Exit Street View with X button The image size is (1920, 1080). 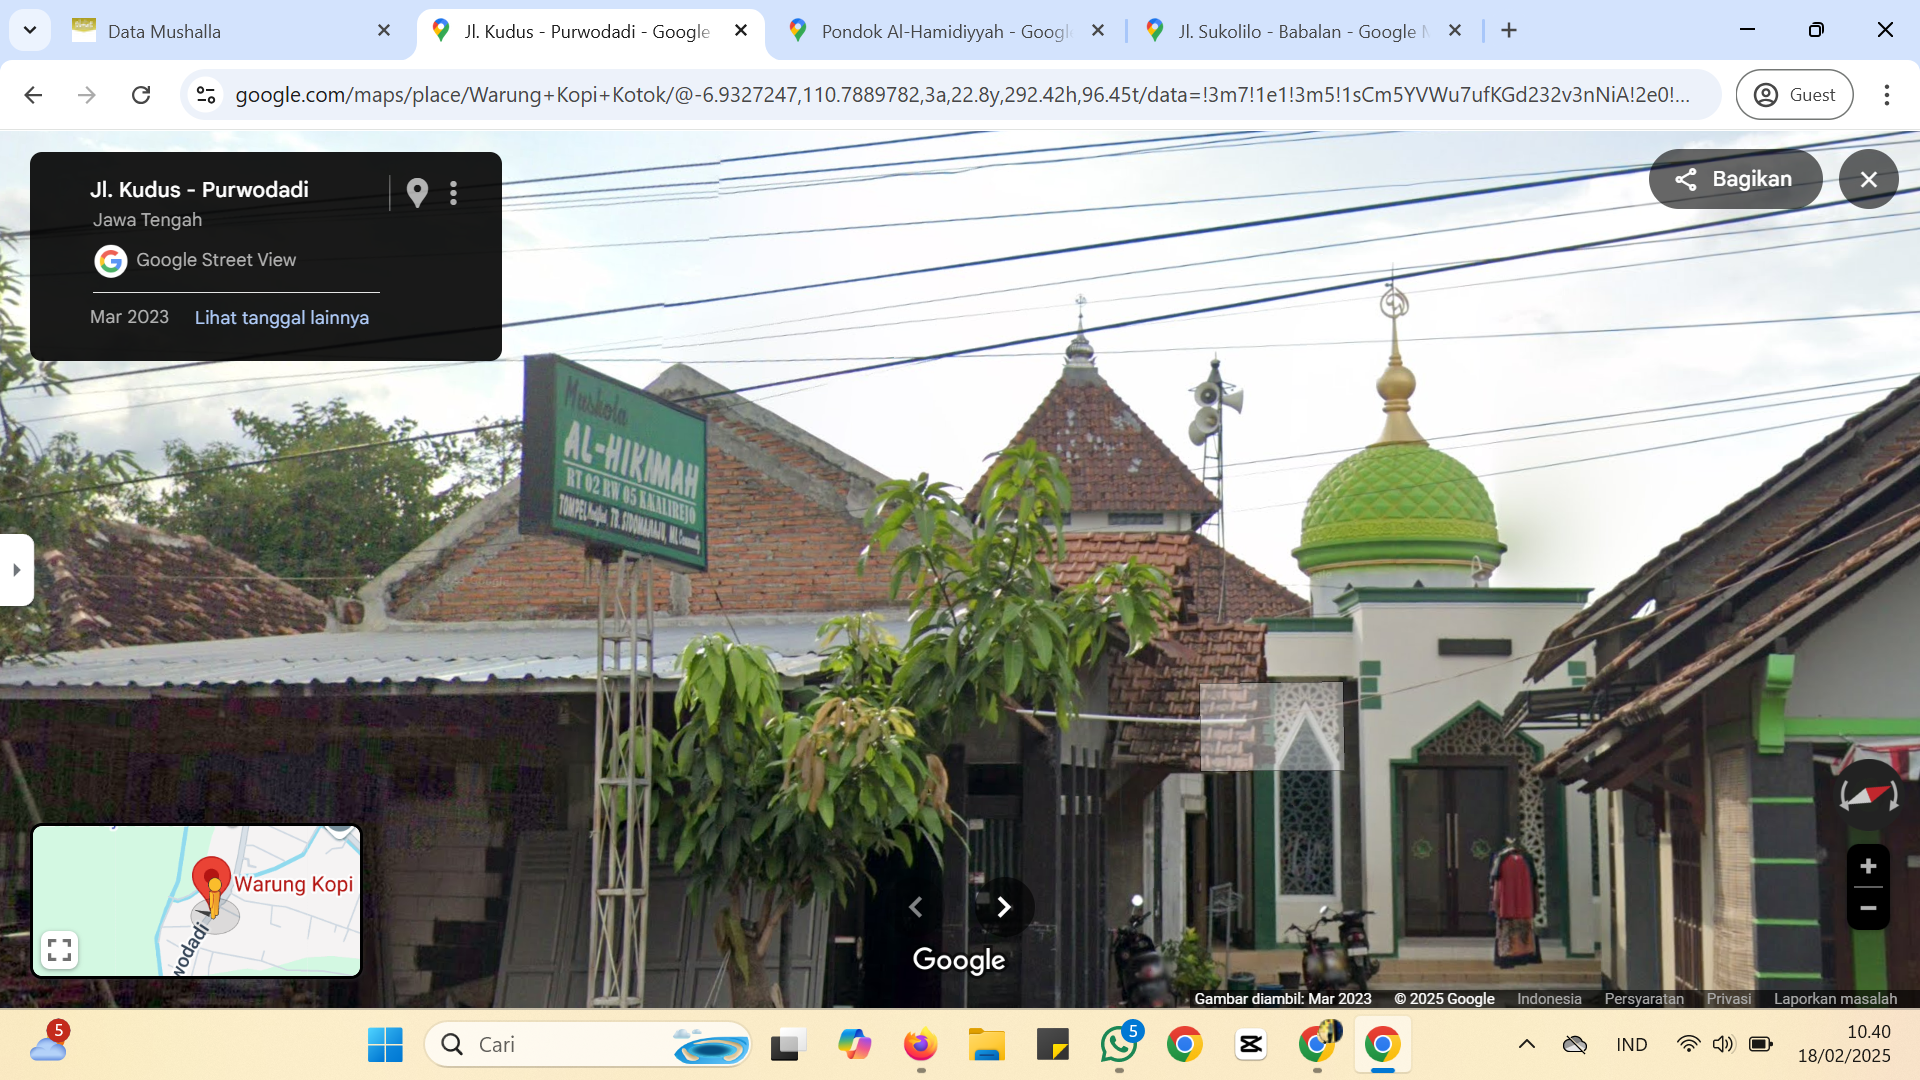click(x=1868, y=180)
